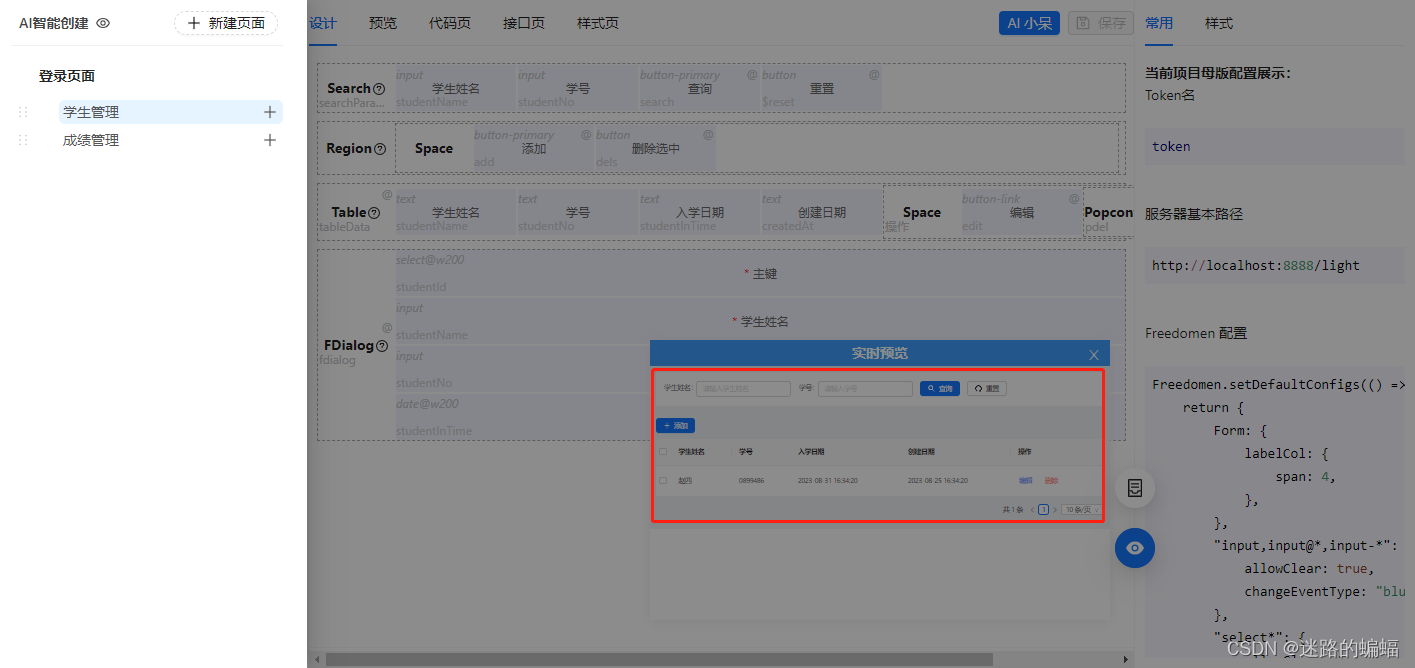This screenshot has width=1415, height=668.
Task: Select the 常用 tab in right panel
Action: coord(1159,23)
